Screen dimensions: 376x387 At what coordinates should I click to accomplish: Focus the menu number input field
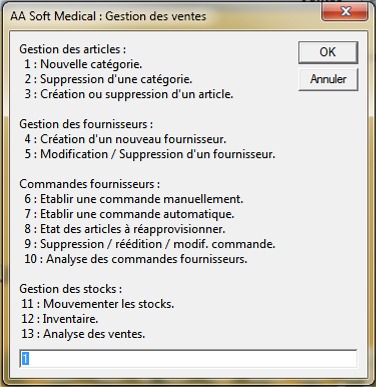point(188,359)
